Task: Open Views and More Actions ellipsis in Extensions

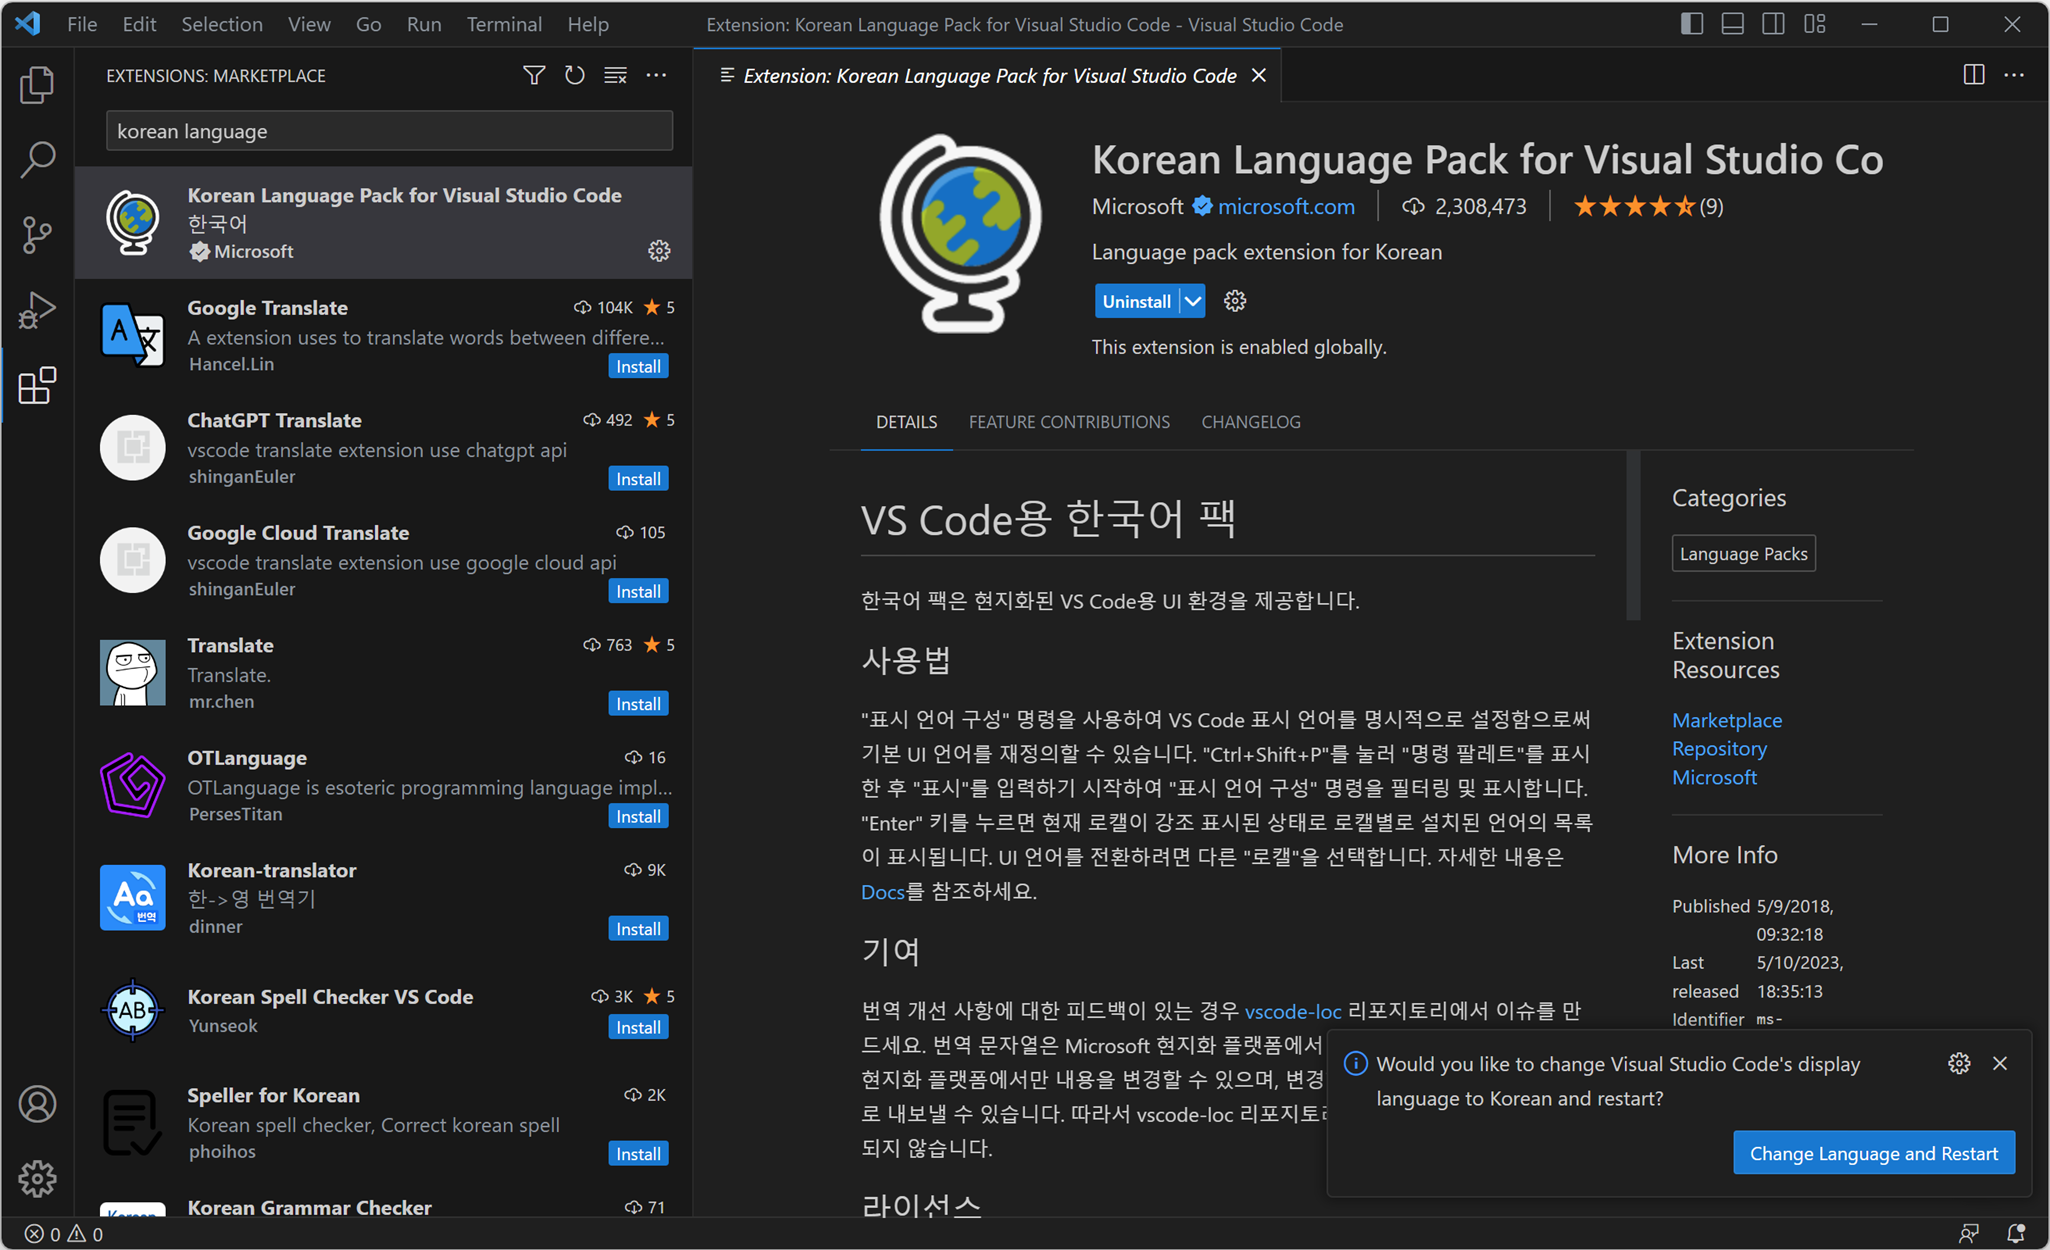Action: click(x=656, y=75)
